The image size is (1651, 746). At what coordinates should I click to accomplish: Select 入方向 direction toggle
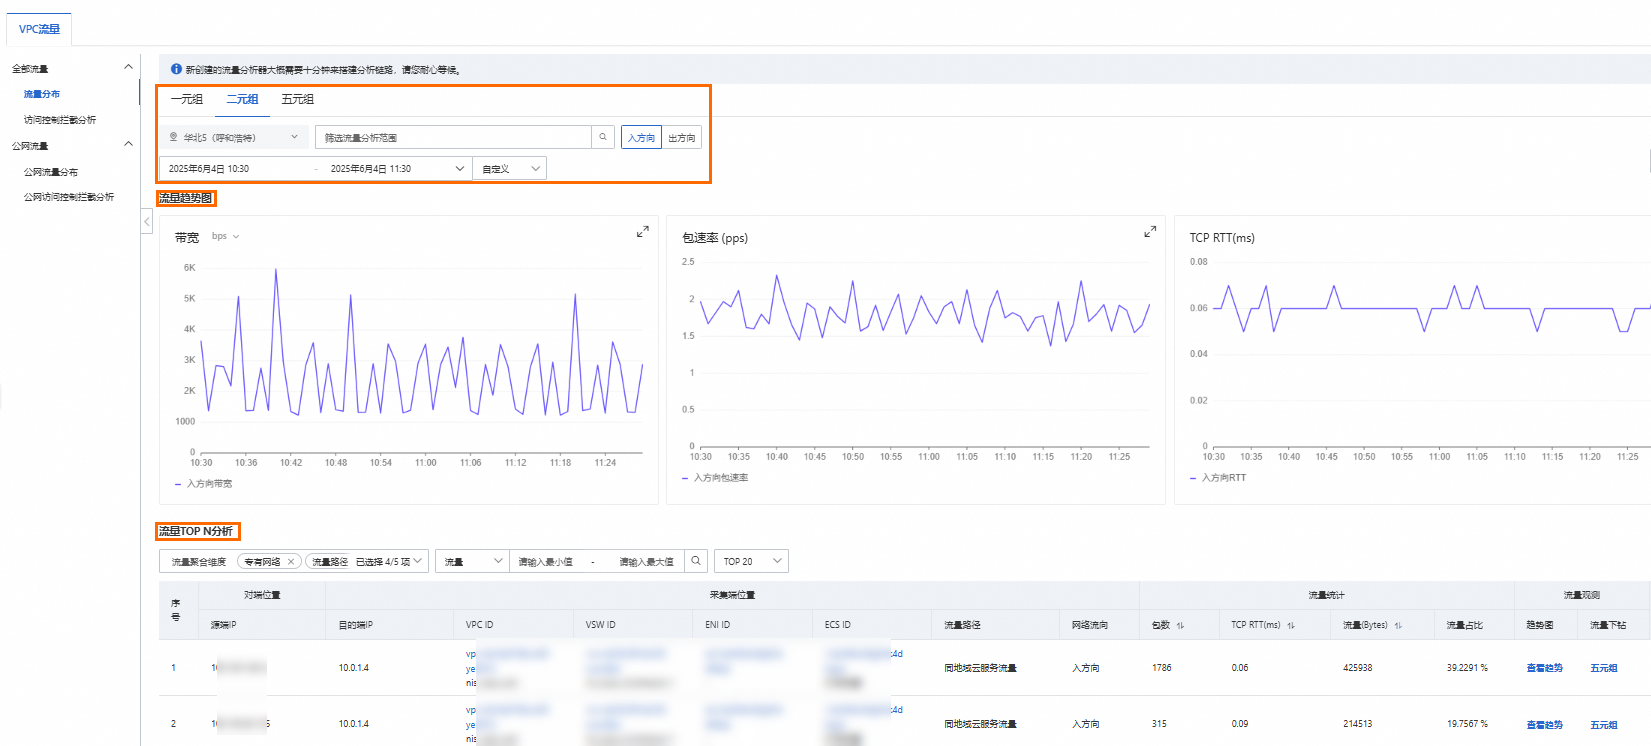[641, 138]
